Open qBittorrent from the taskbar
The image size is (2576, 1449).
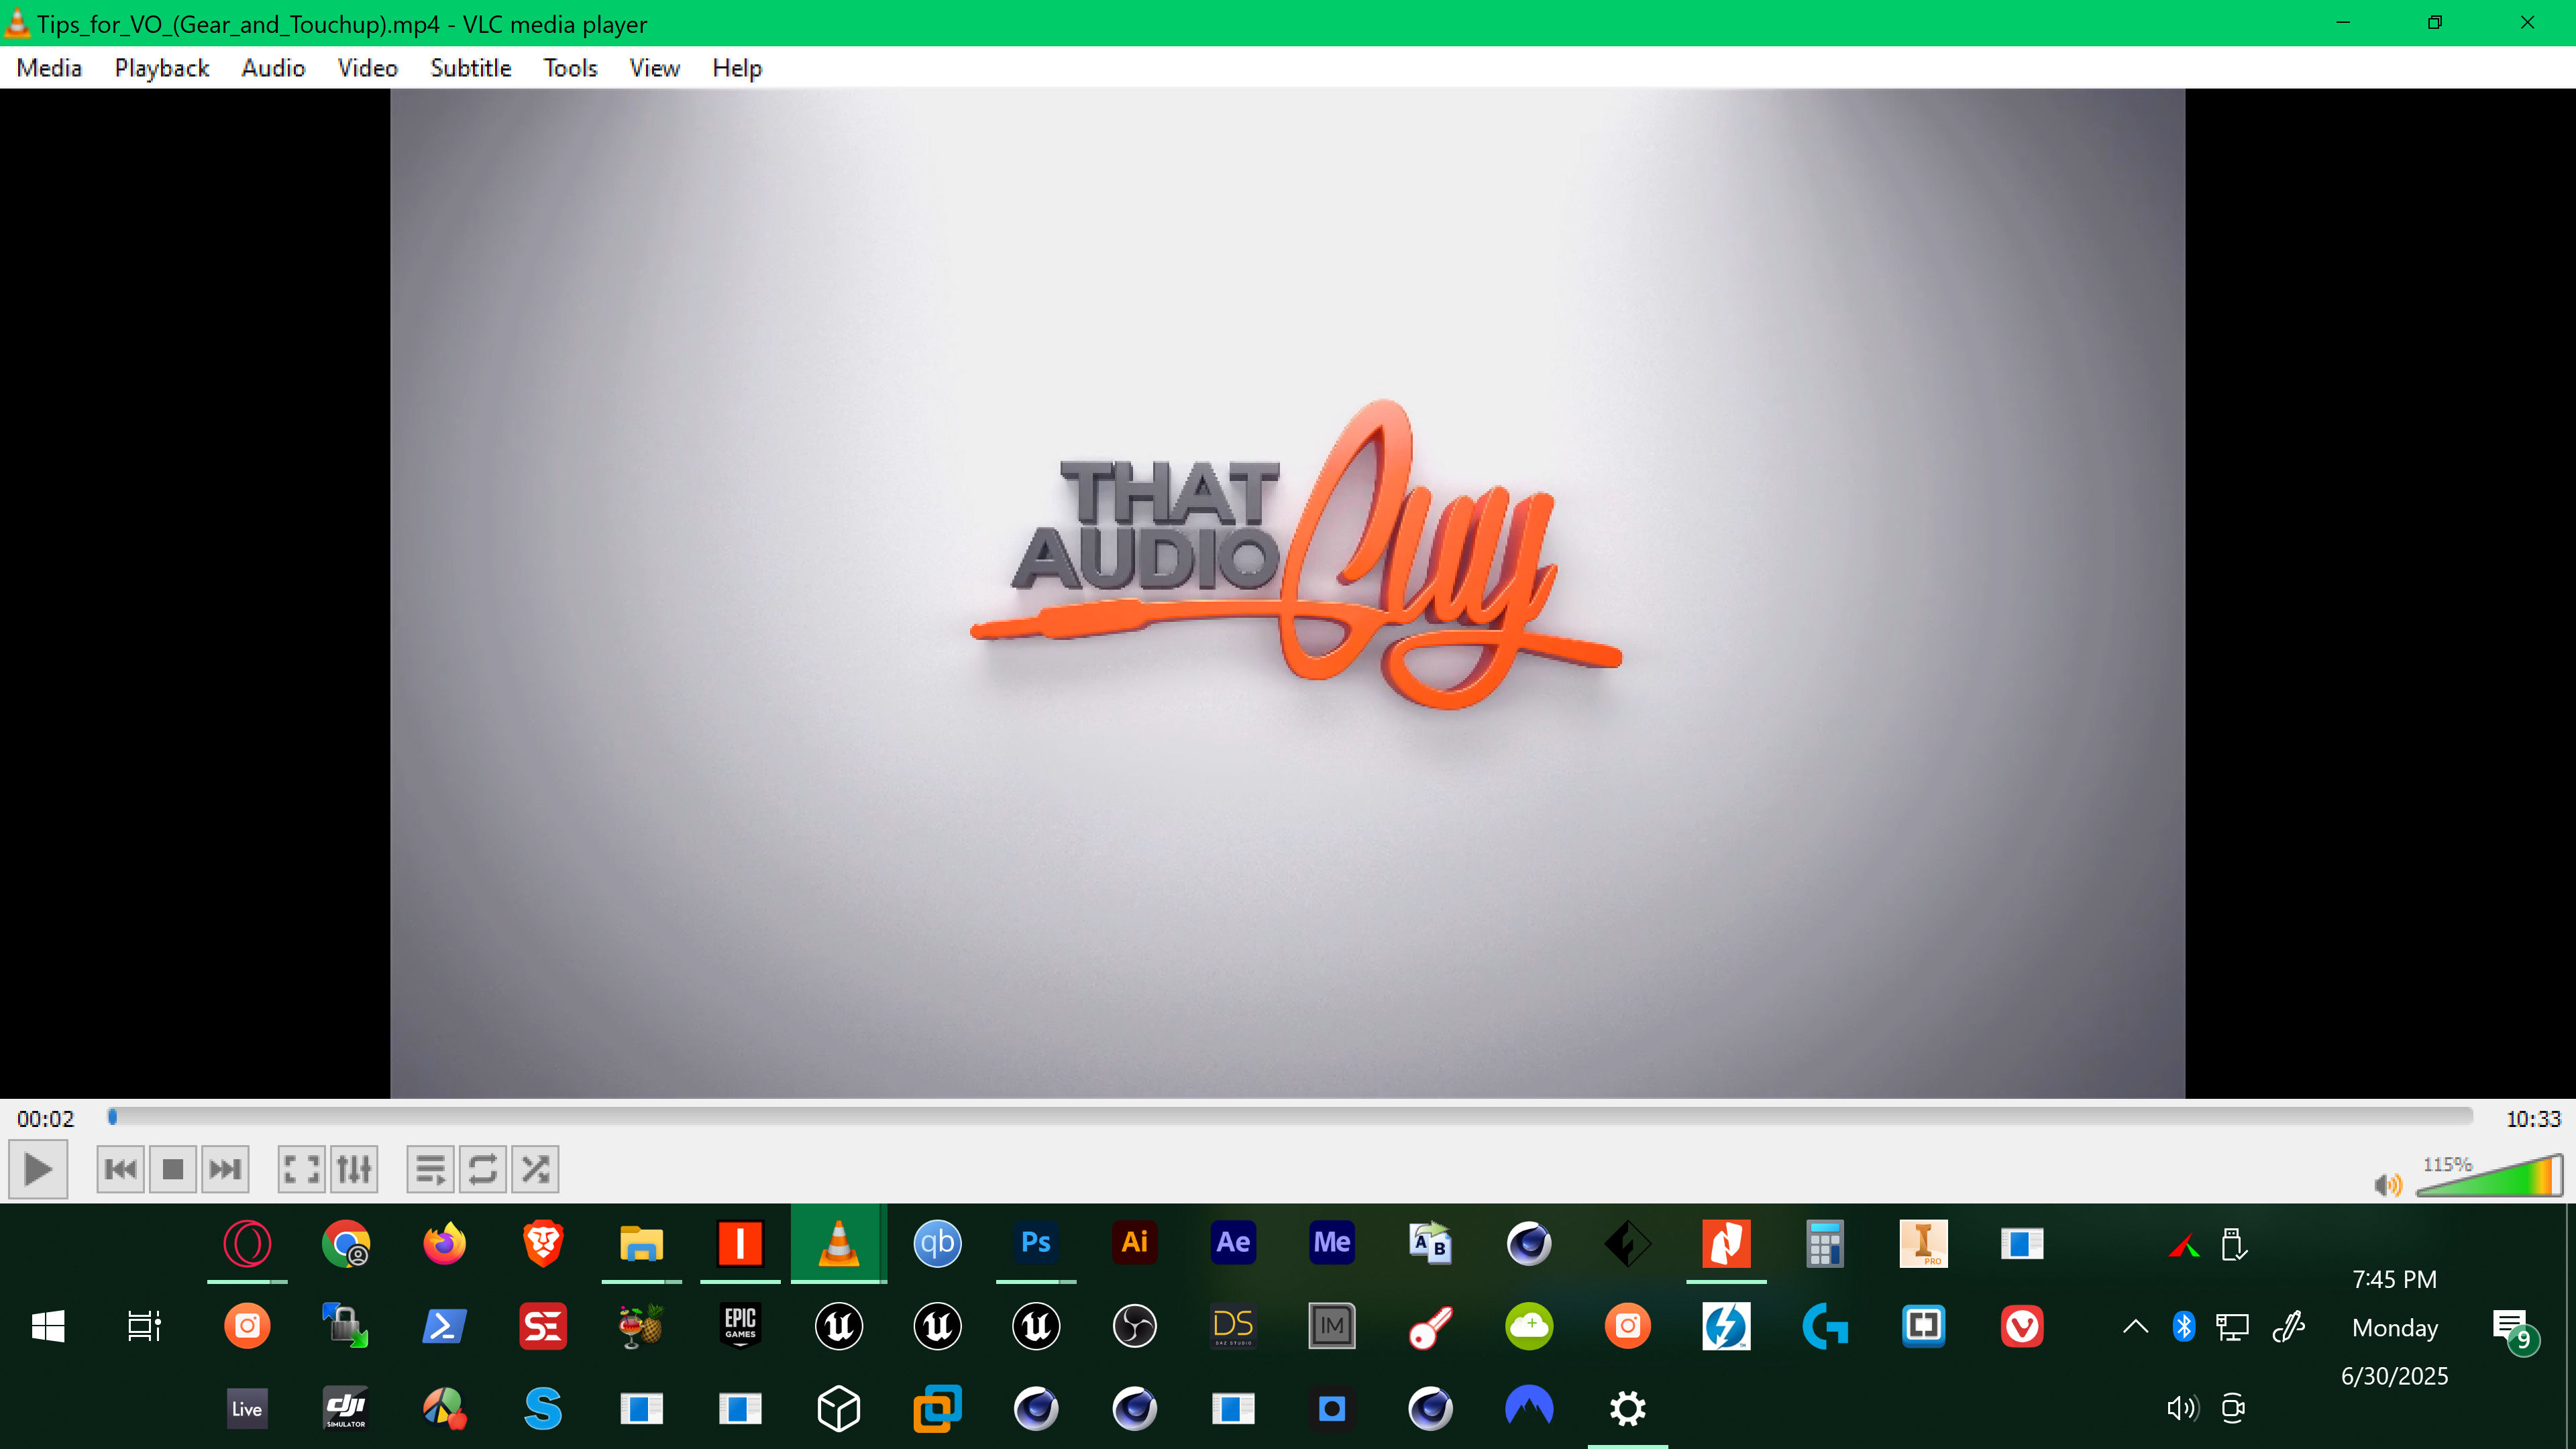pos(937,1244)
